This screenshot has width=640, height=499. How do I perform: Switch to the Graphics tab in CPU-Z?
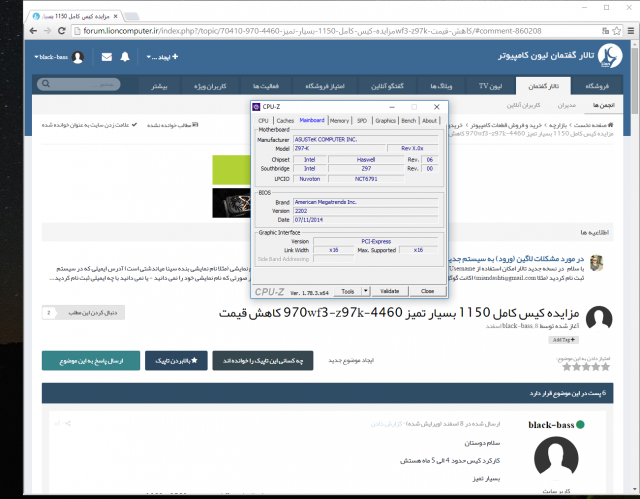click(385, 120)
